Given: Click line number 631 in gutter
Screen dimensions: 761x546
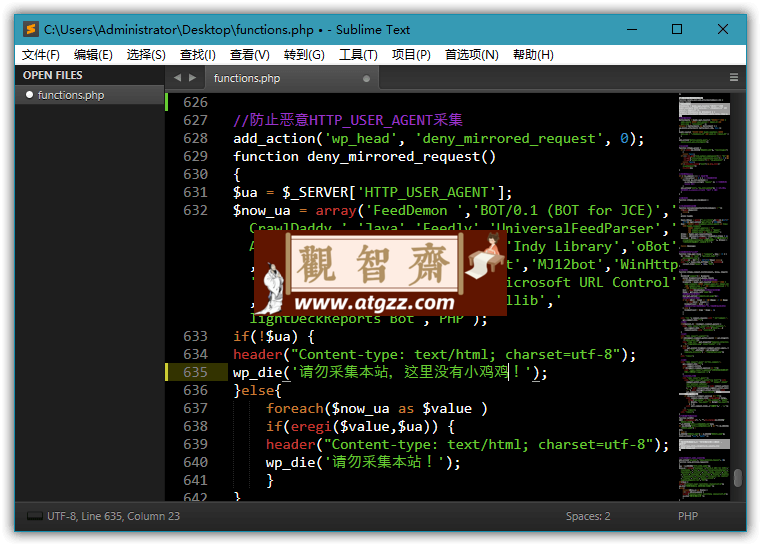Looking at the screenshot, I should [195, 192].
